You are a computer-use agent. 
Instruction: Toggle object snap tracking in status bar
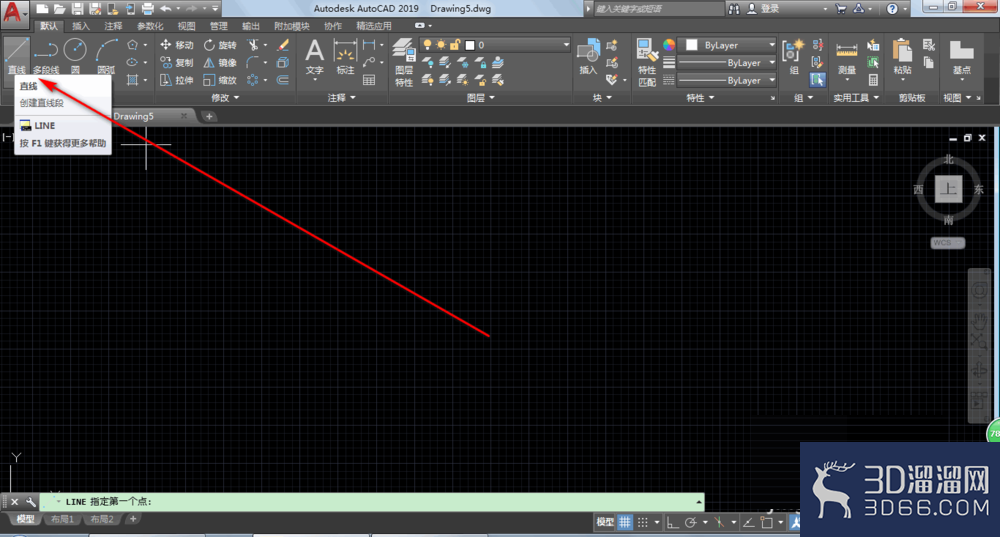coord(749,522)
